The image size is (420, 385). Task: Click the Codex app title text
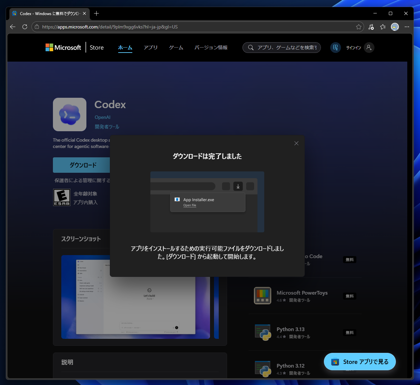coord(110,104)
